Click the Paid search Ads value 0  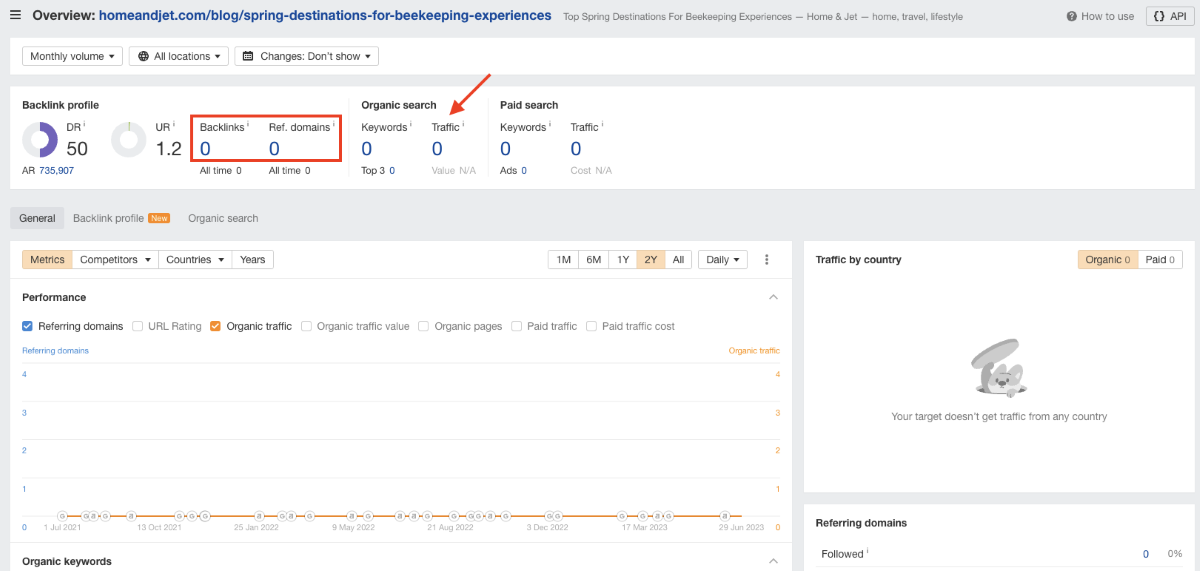click(x=524, y=171)
